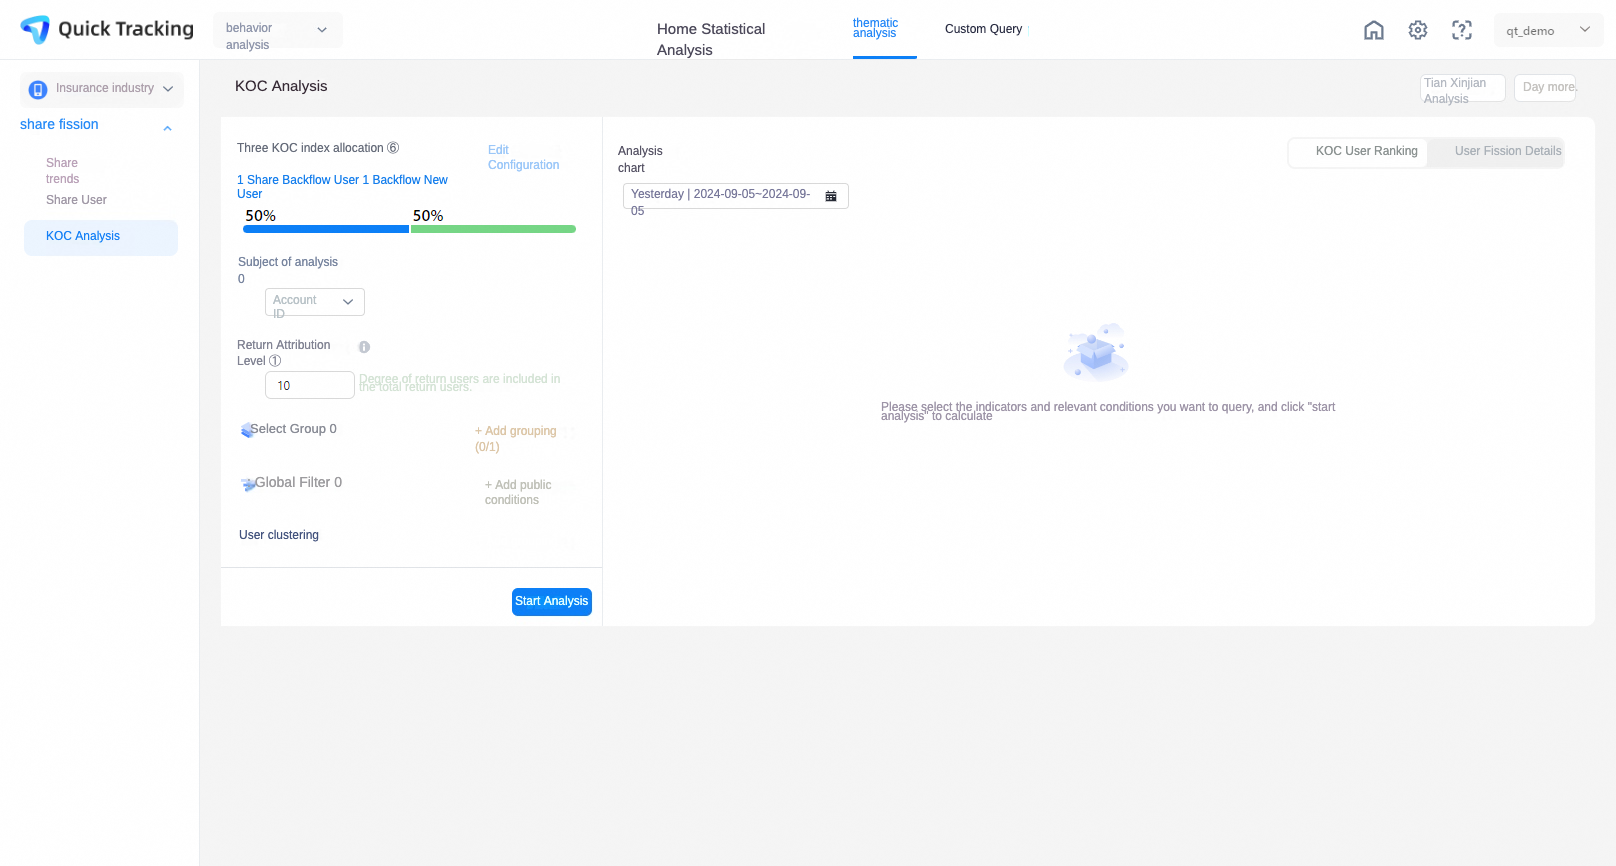Click the info icon beside Return Attribution Level
This screenshot has height=866, width=1616.
364,347
